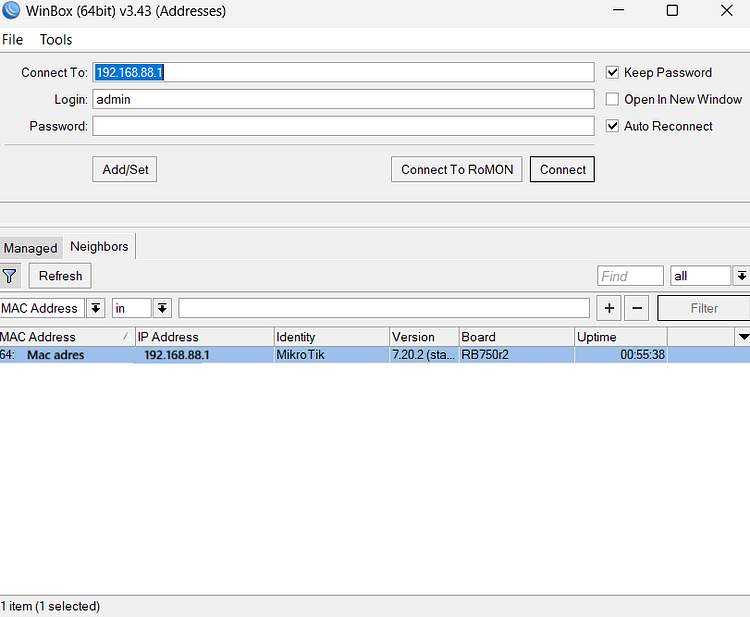750x617 pixels.
Task: Click the '1 item (1 selected)' status text
Action: pyautogui.click(x=50, y=606)
